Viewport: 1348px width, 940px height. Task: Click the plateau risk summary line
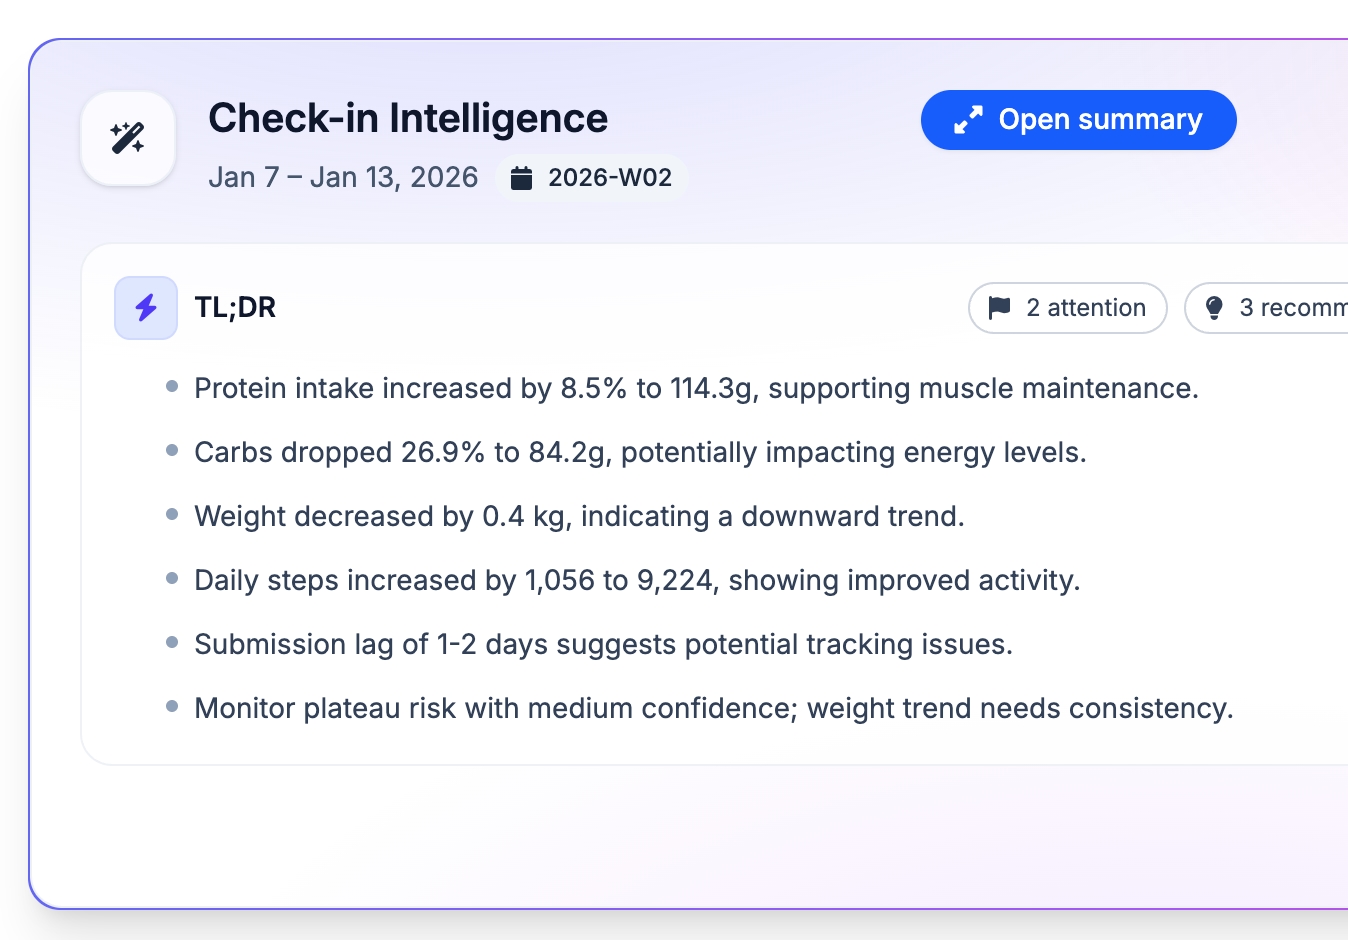tap(714, 708)
